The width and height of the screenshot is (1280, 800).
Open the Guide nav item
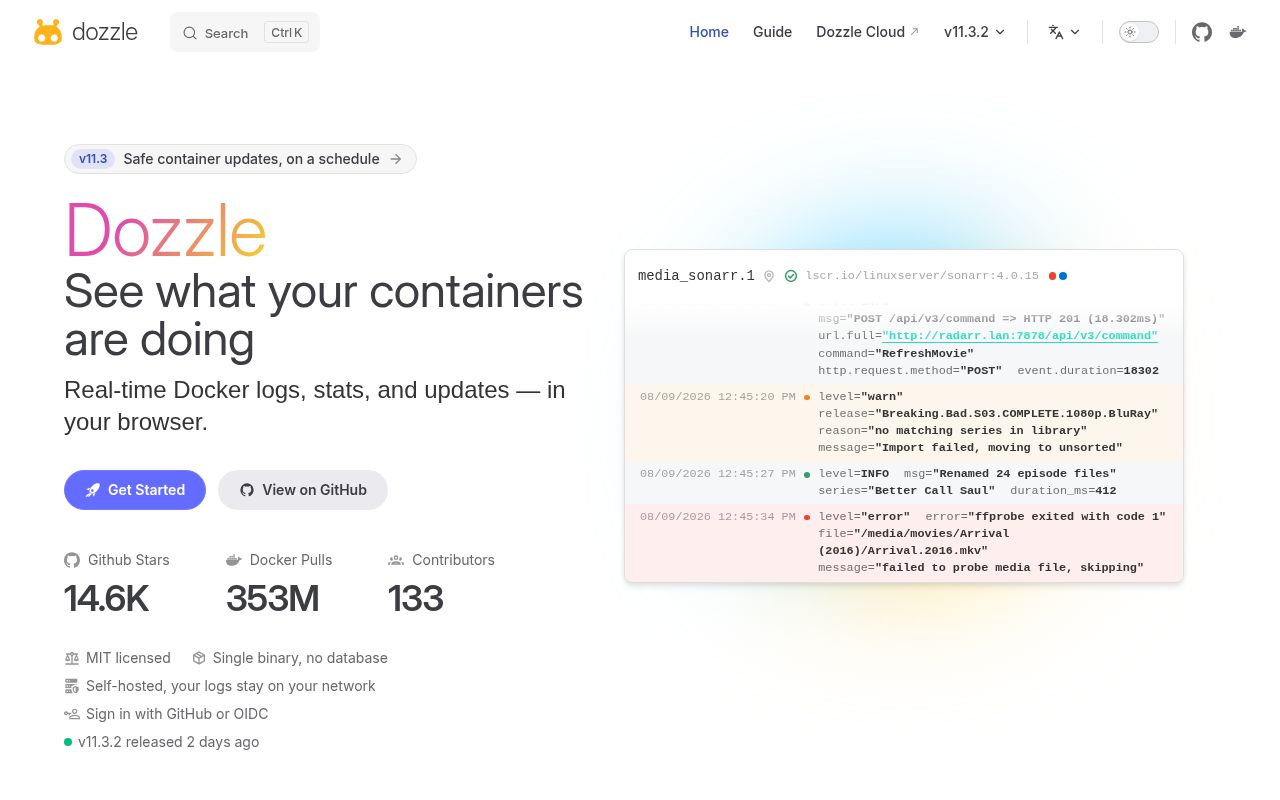(772, 32)
